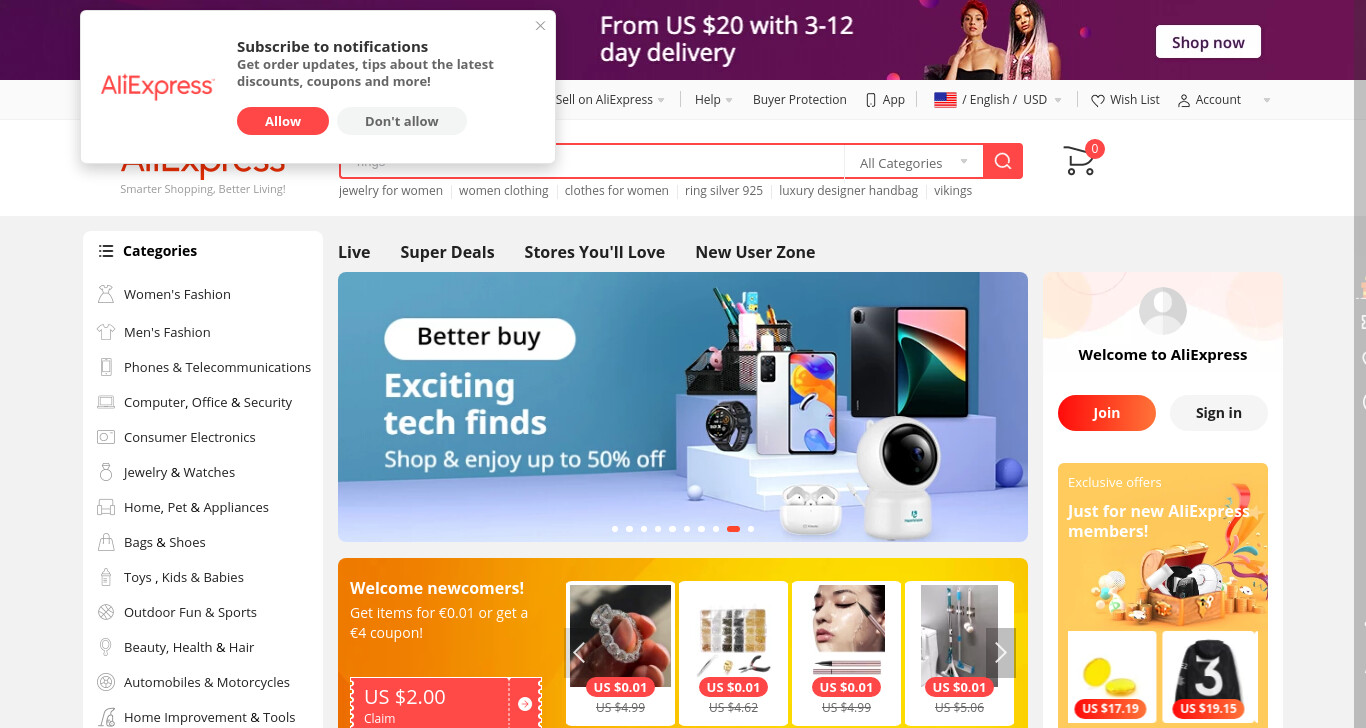Click the Wish List heart icon
Screen dimensions: 1366x728
click(x=1097, y=100)
